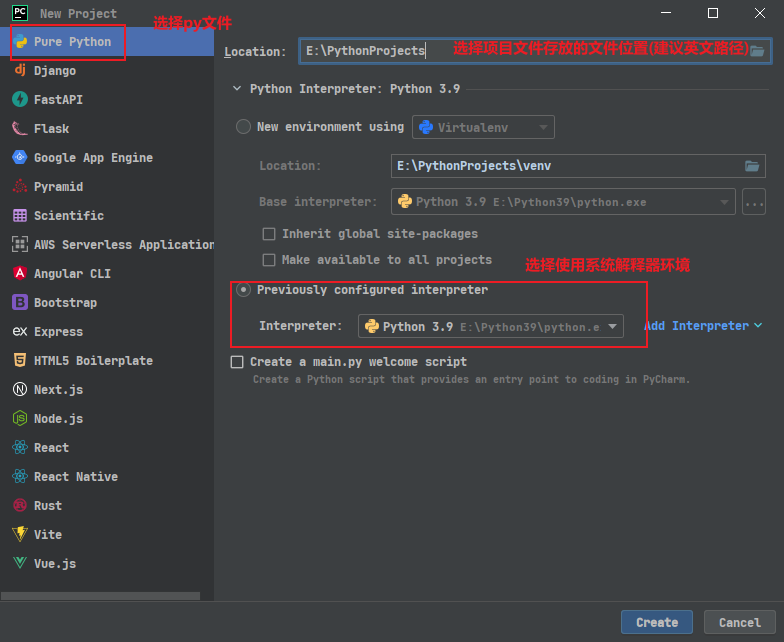Image resolution: width=784 pixels, height=642 pixels.
Task: Click the 'Vite' label in the list
Action: point(48,534)
